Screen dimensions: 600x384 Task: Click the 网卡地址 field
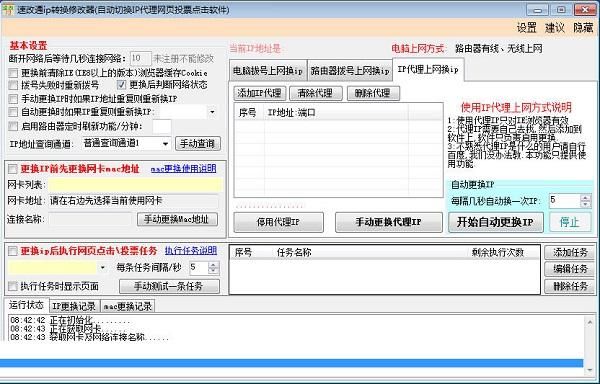tap(134, 201)
